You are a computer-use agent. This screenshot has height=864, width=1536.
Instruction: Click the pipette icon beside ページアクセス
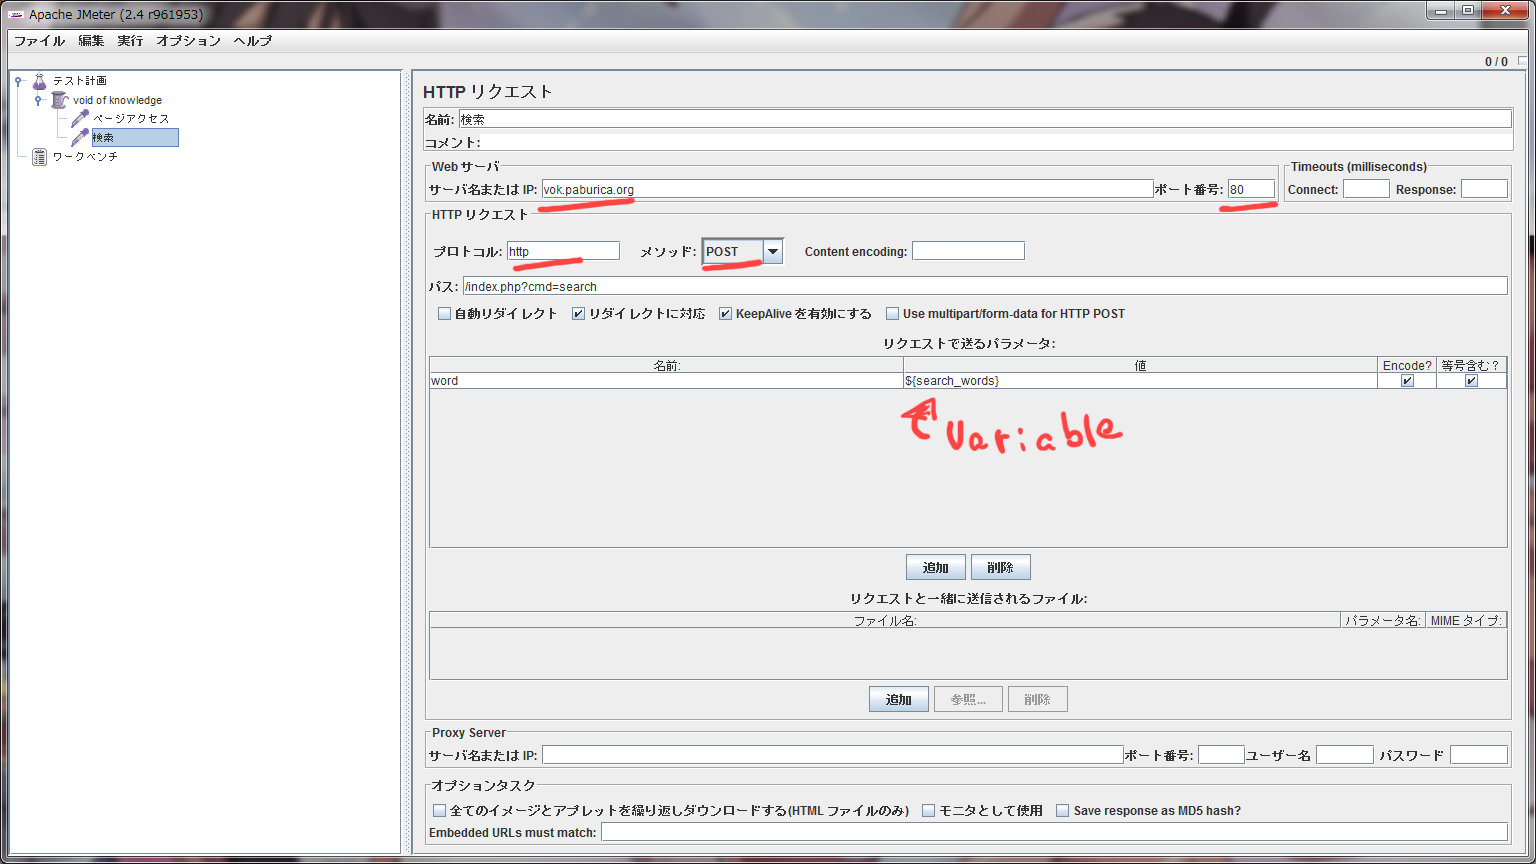80,118
